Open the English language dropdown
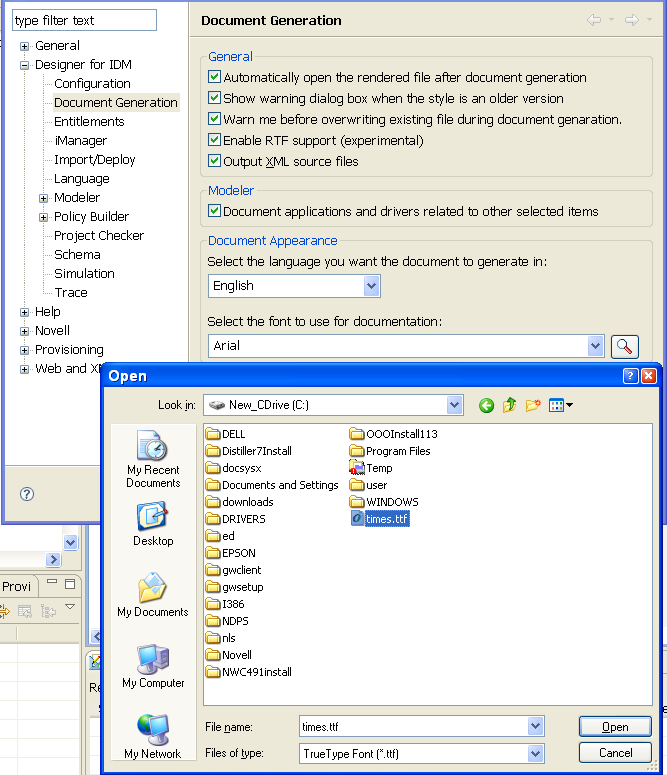 371,286
